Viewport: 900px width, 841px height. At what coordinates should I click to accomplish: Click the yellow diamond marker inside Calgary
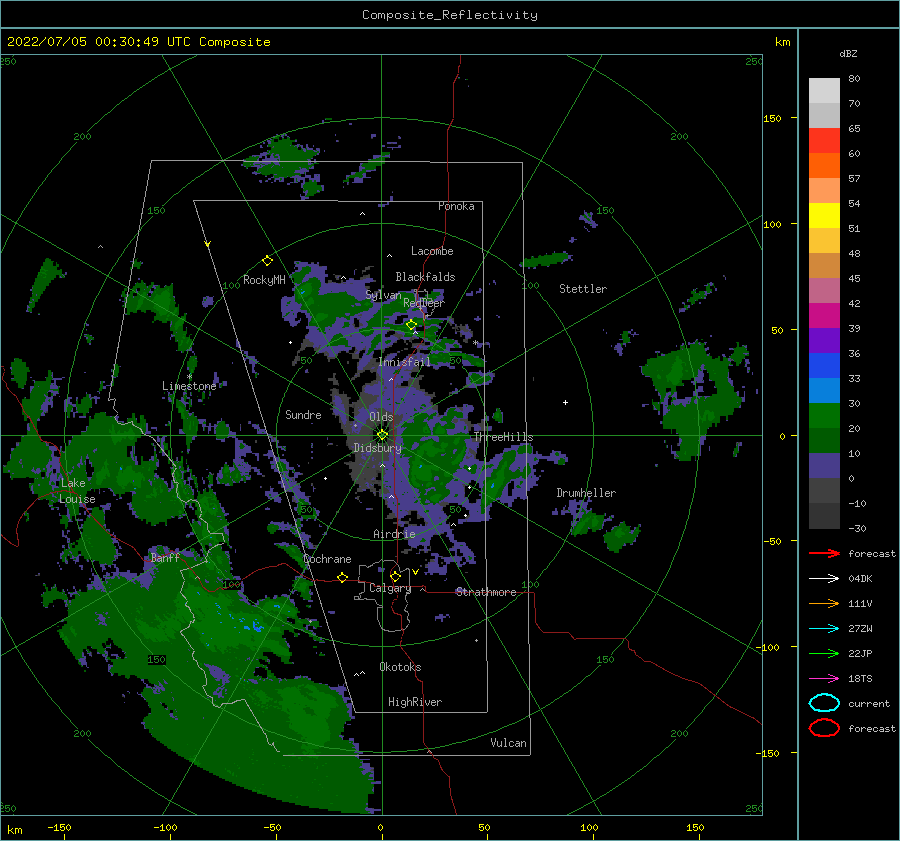[395, 576]
